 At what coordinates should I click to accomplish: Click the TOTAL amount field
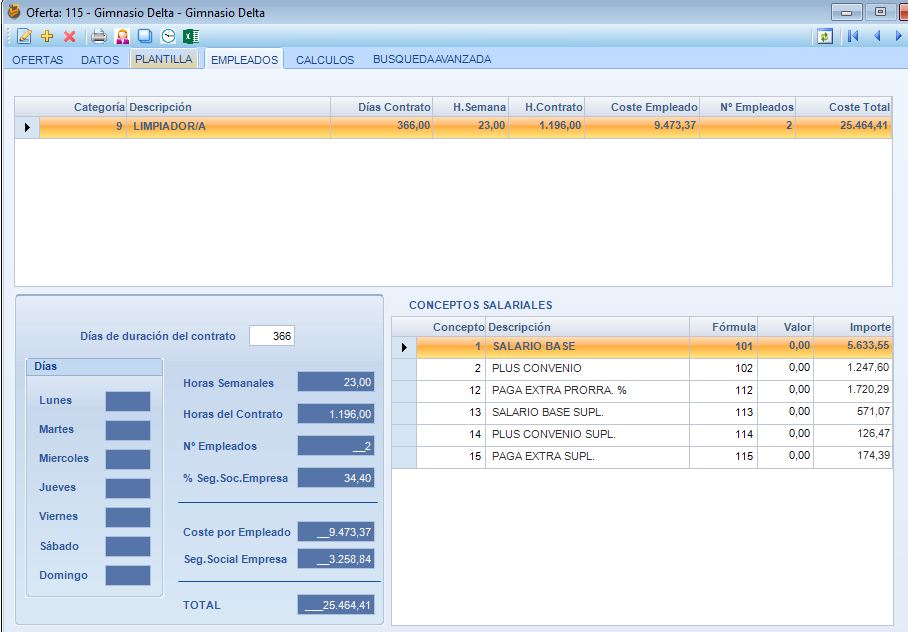tap(336, 605)
